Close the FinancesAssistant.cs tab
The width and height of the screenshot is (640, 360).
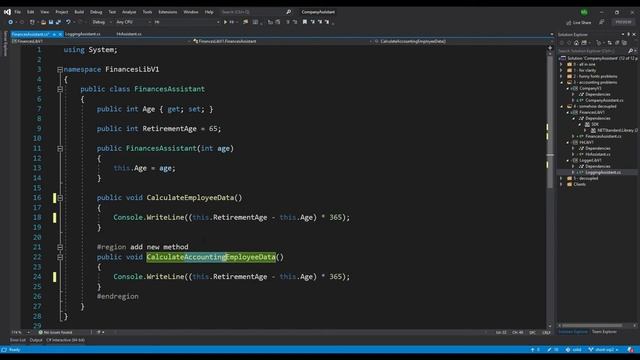pyautogui.click(x=60, y=34)
